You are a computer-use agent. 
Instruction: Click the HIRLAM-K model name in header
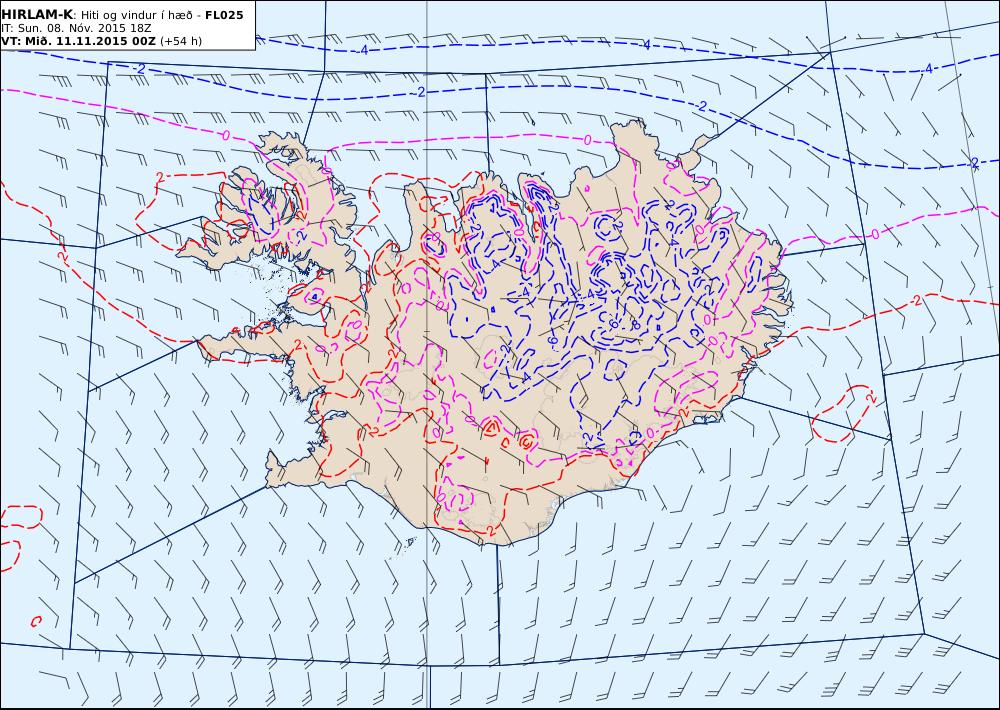37,15
